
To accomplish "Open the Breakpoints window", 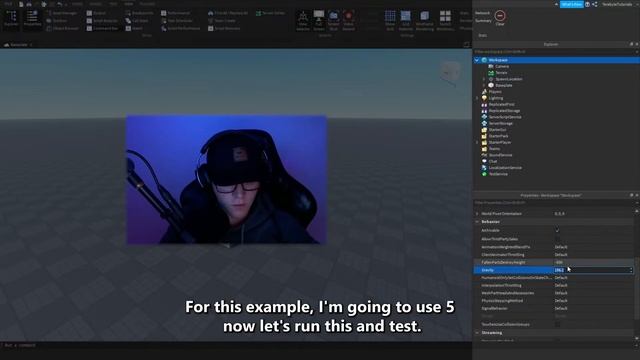I will click(140, 13).
